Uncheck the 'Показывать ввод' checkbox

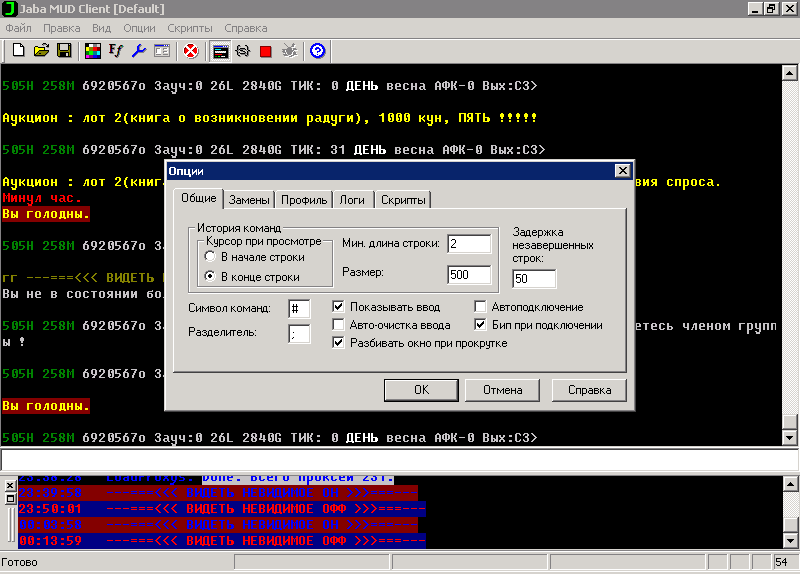pyautogui.click(x=338, y=307)
